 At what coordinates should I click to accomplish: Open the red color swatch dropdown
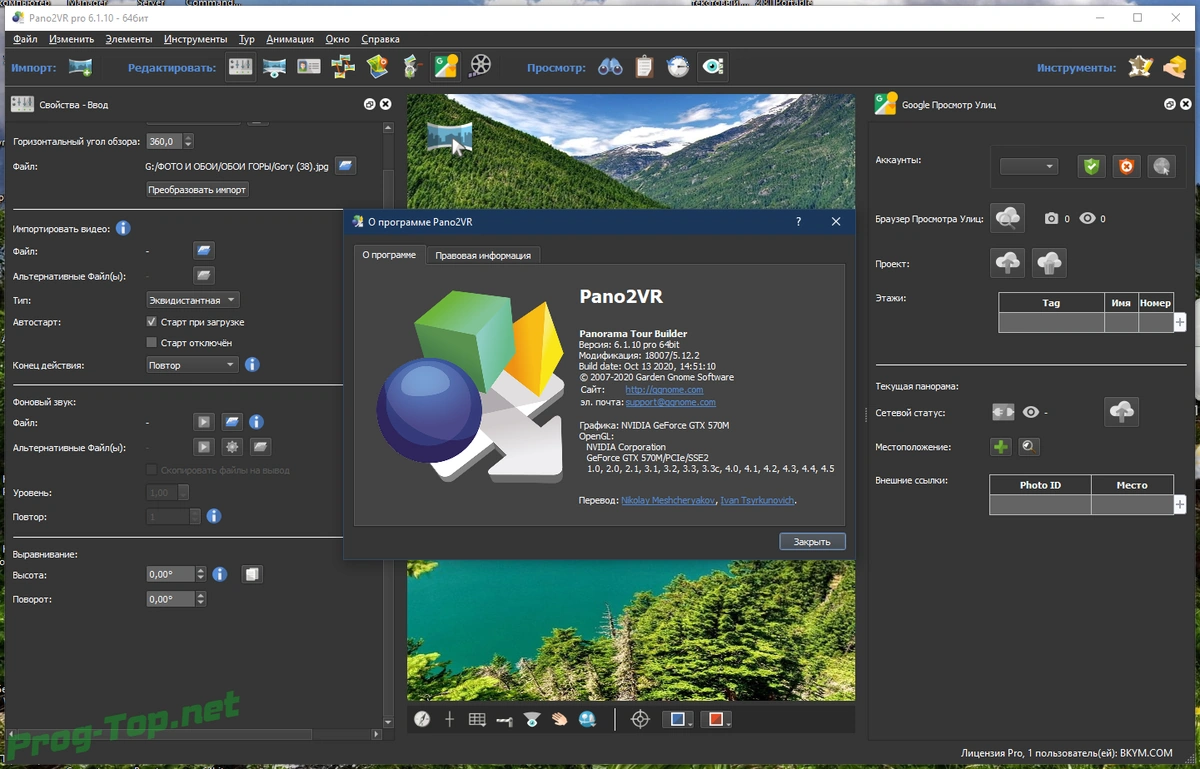pos(716,719)
